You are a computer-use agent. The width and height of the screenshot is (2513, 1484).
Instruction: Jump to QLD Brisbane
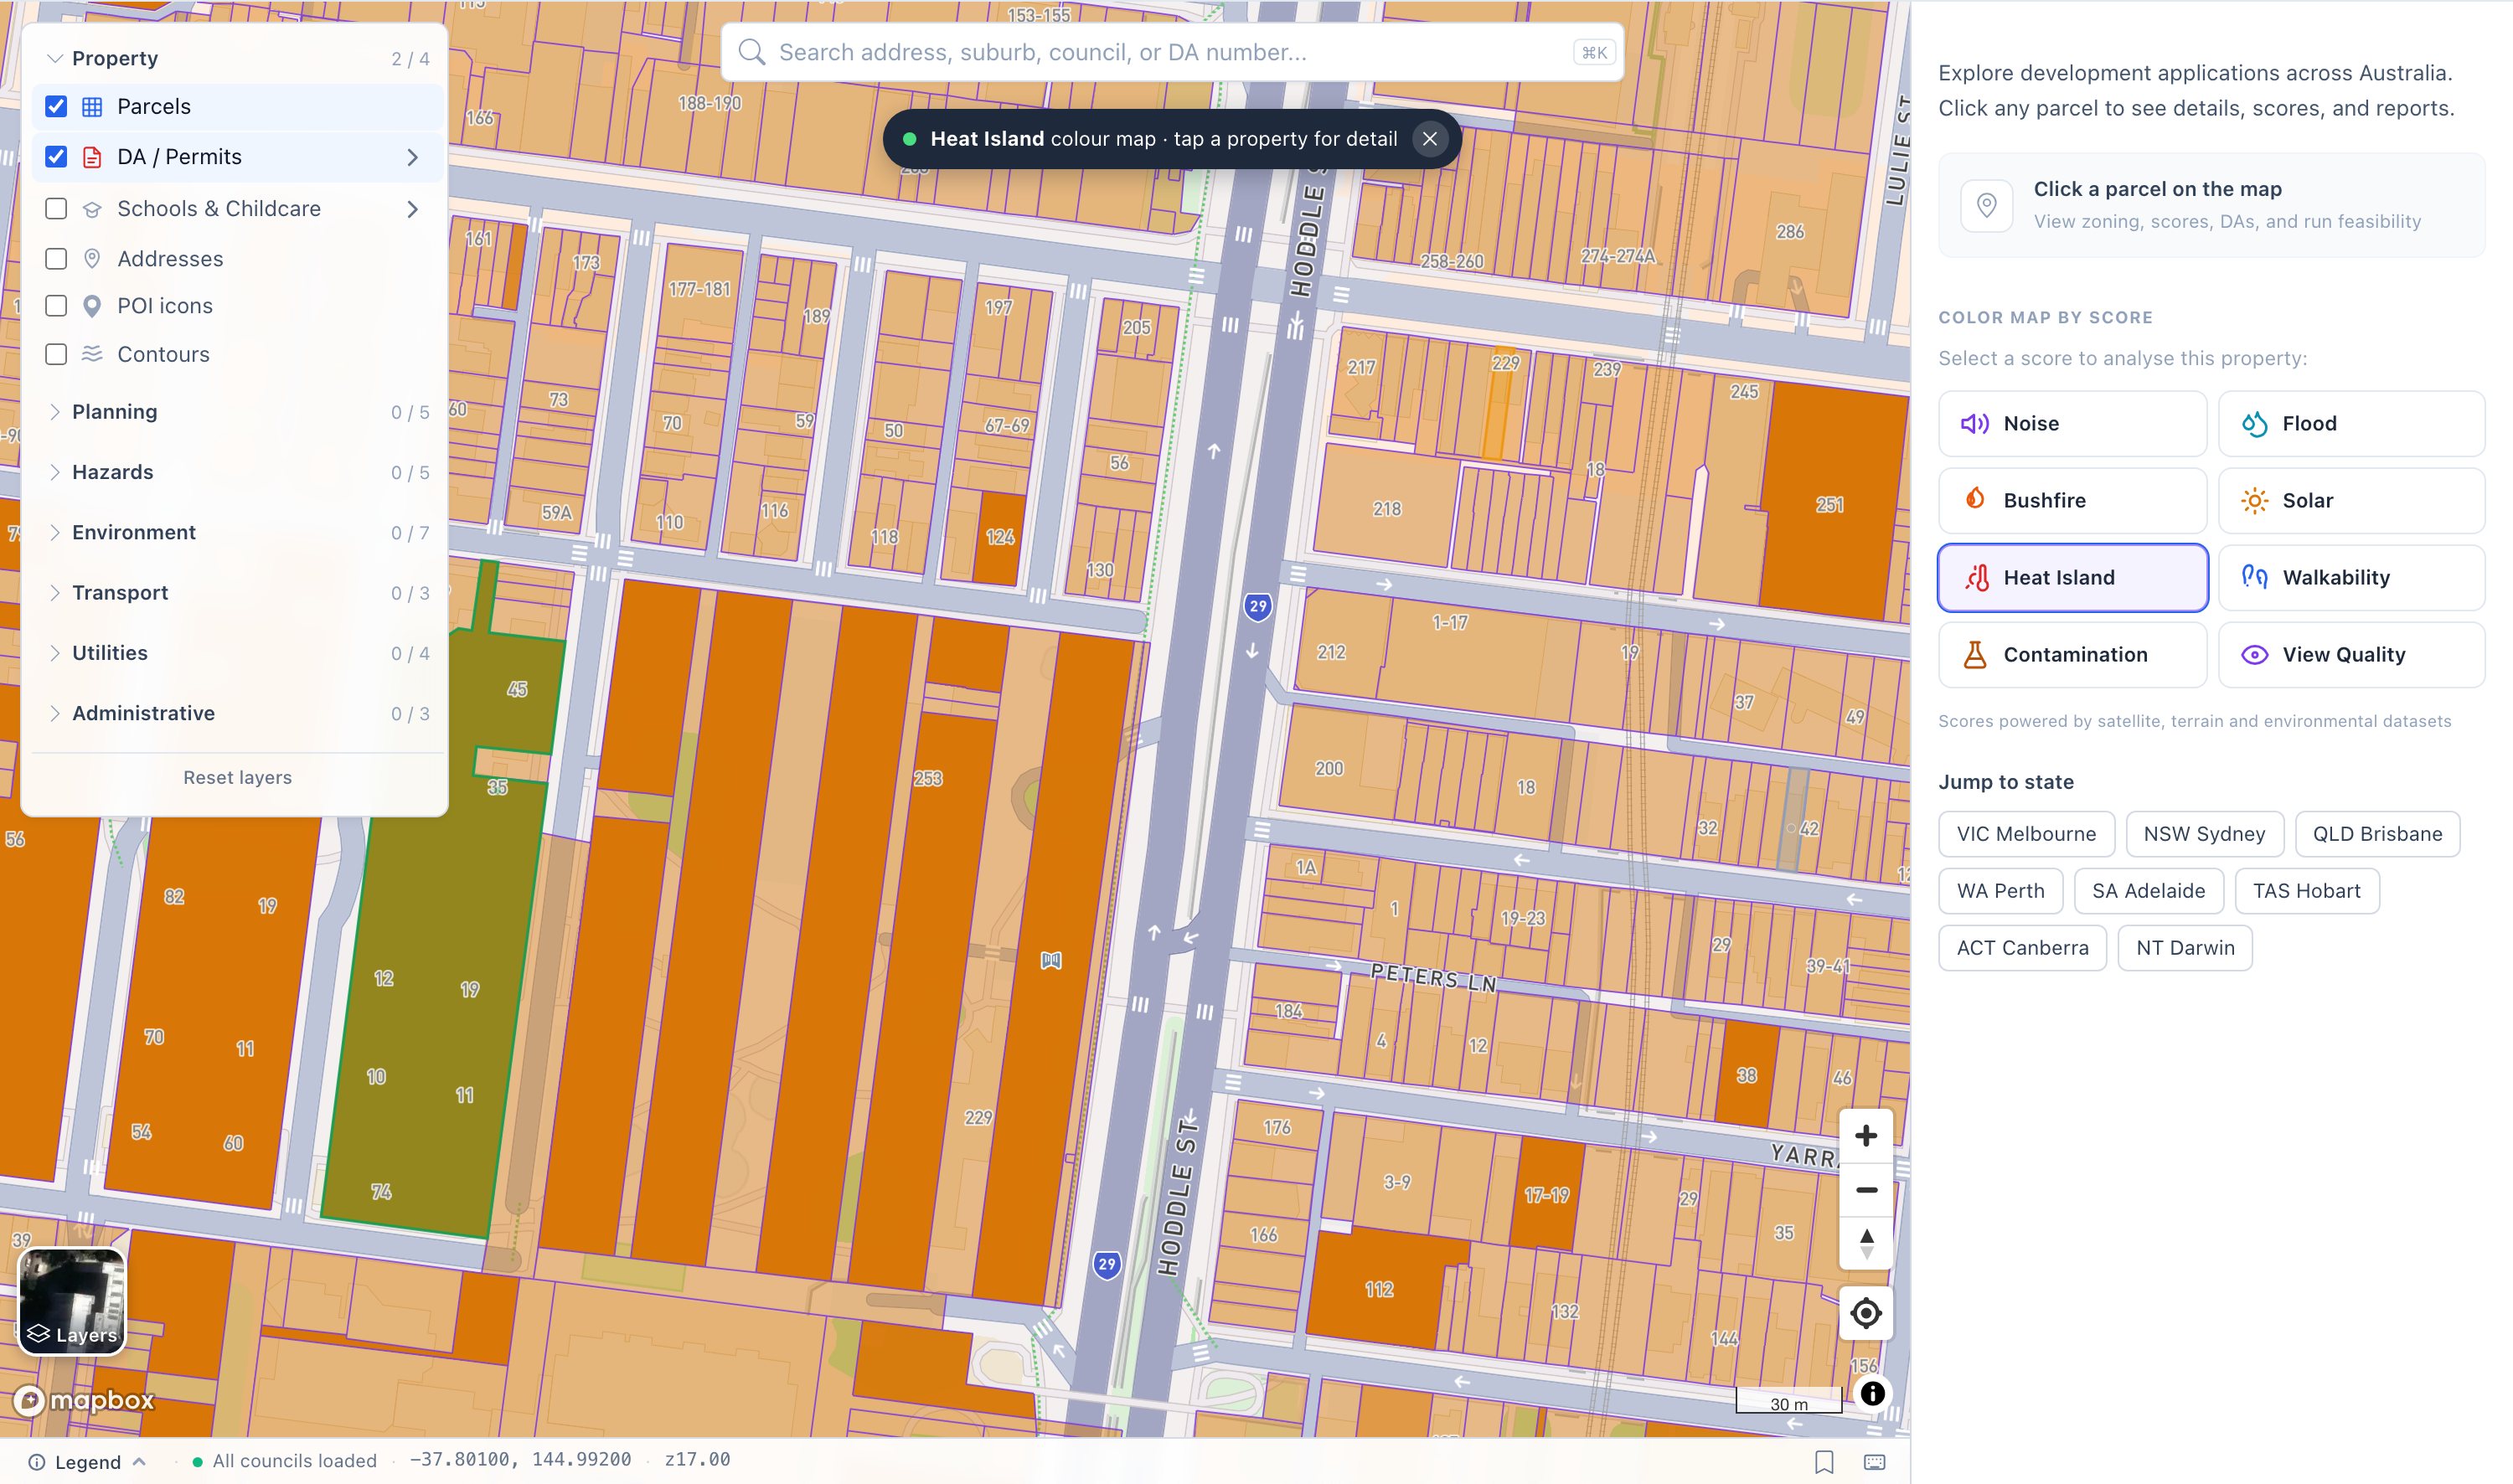[2377, 834]
